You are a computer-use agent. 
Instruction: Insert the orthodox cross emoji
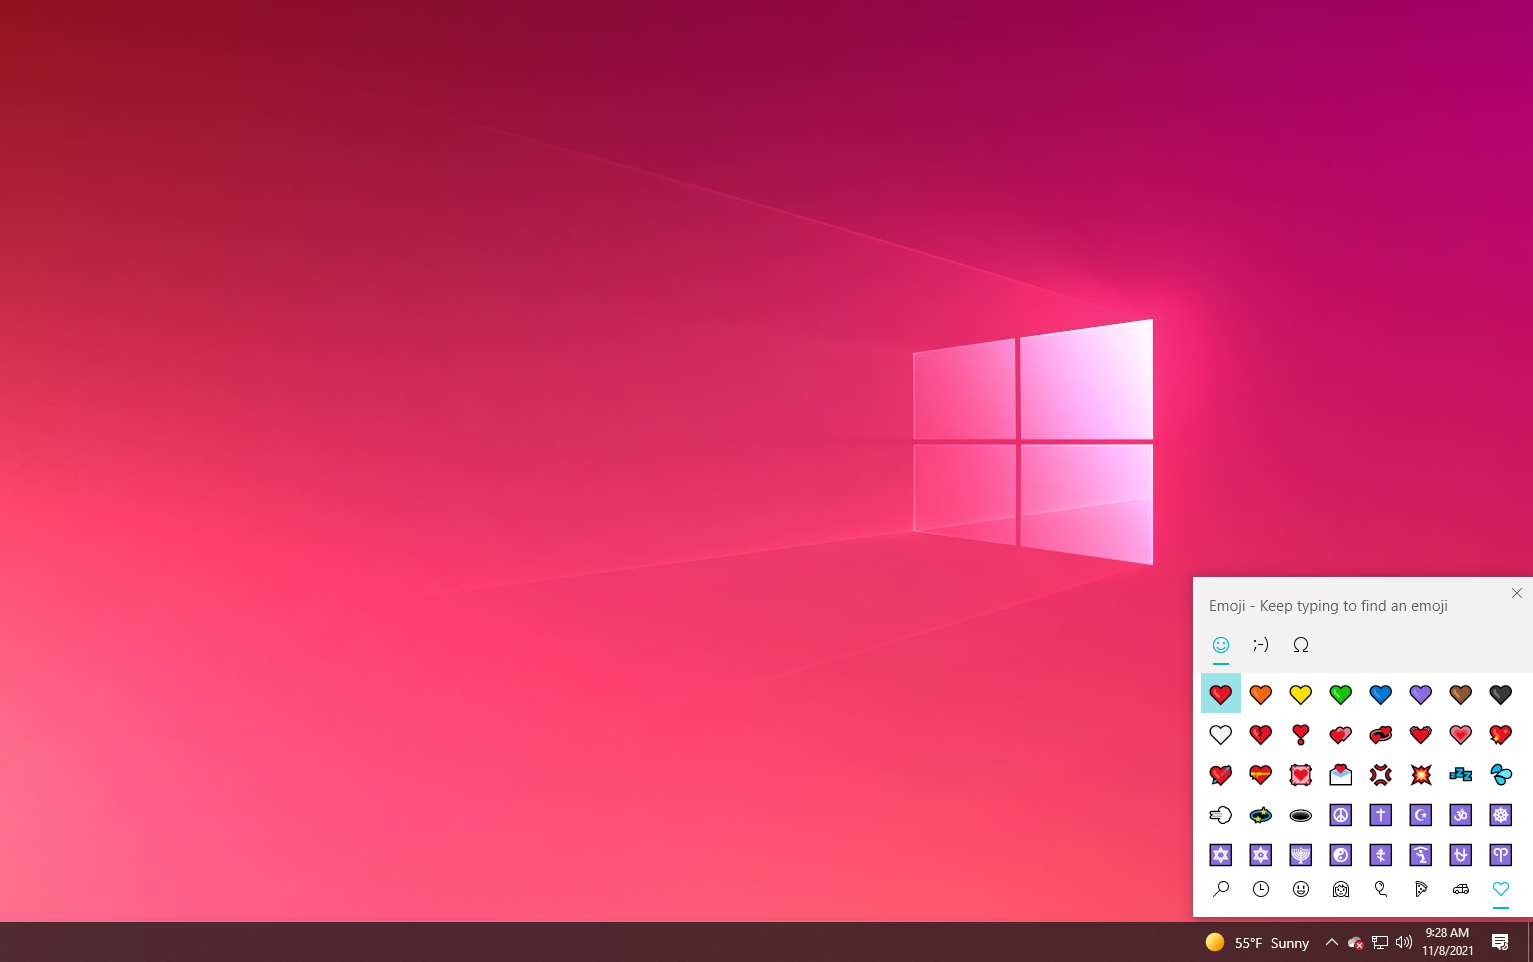click(x=1381, y=855)
